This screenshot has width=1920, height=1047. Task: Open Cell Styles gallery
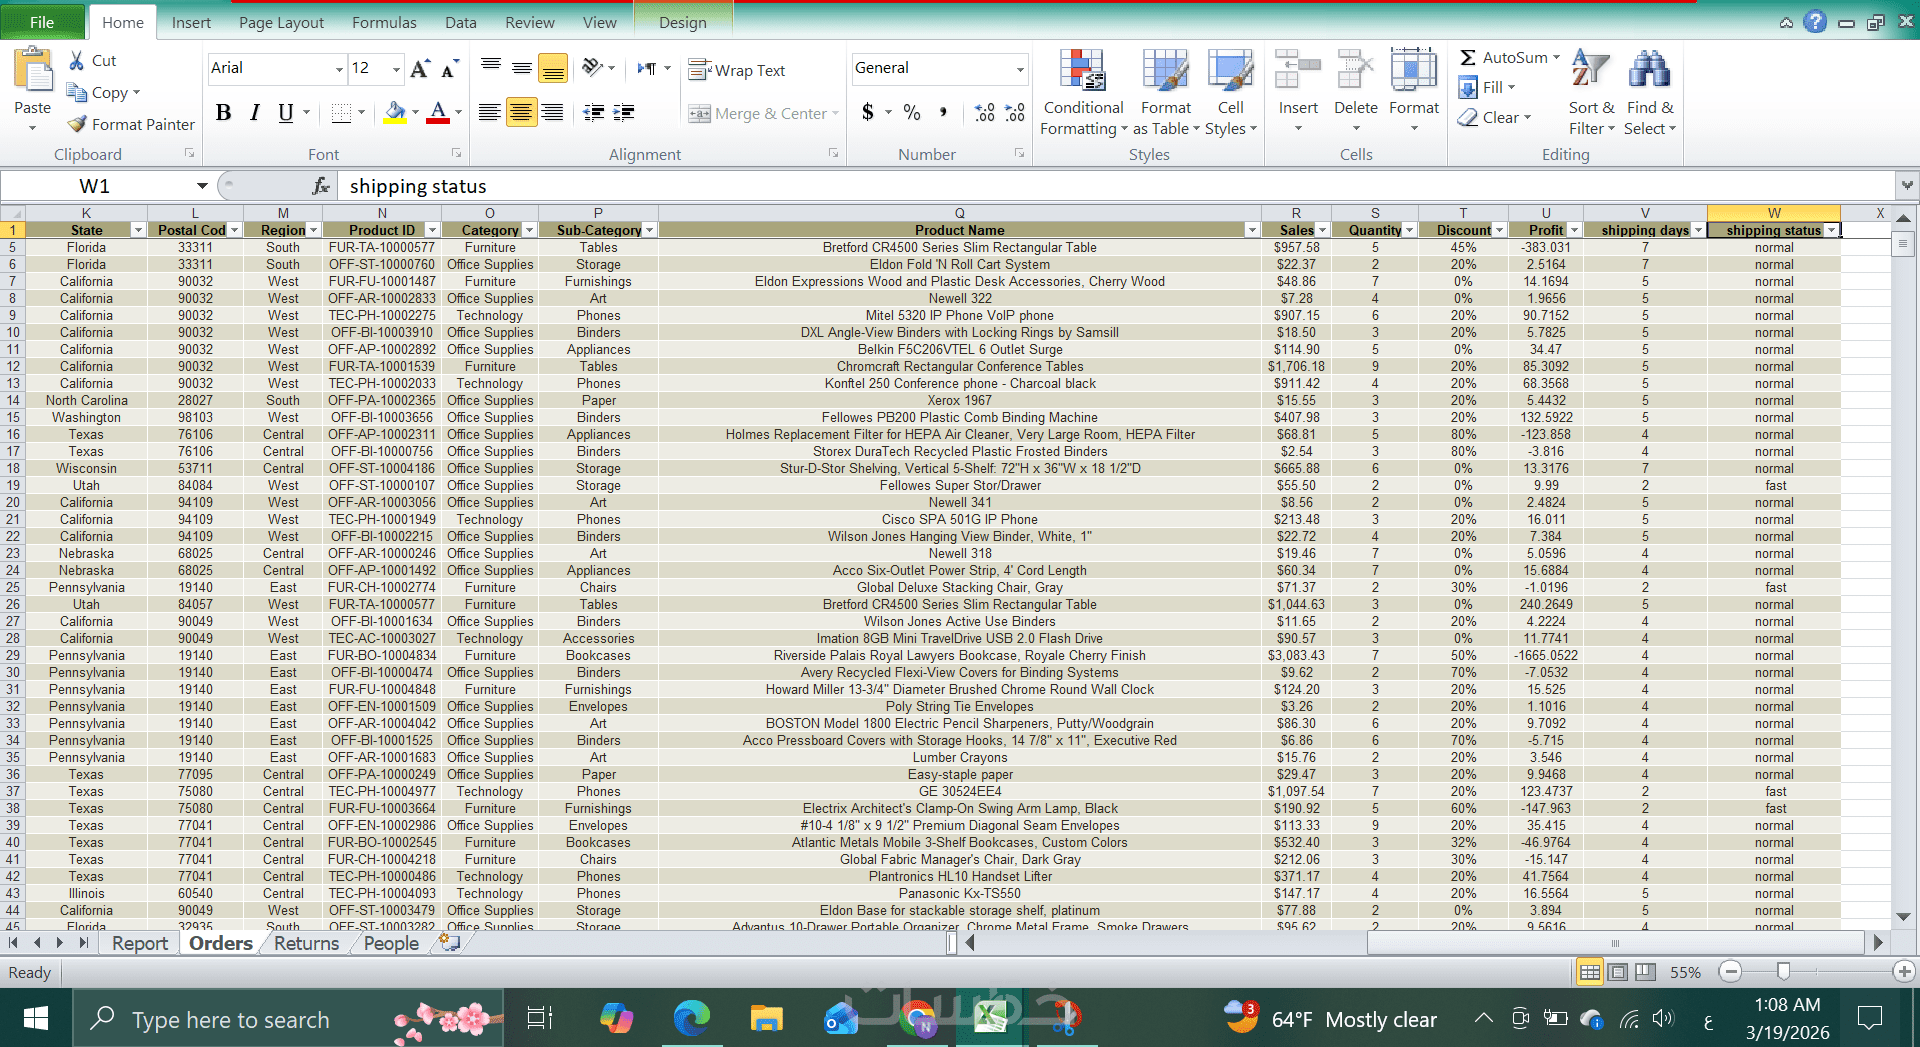pos(1231,92)
